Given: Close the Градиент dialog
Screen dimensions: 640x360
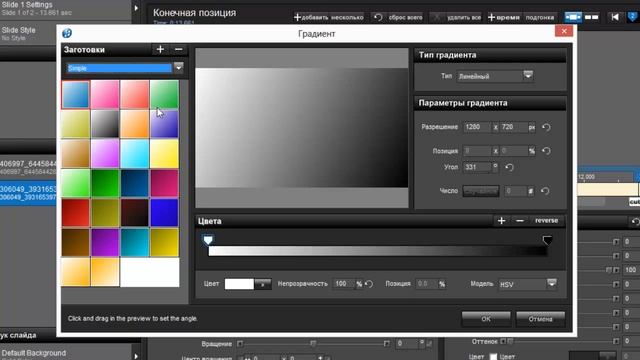Looking at the screenshot, I should click(564, 31).
